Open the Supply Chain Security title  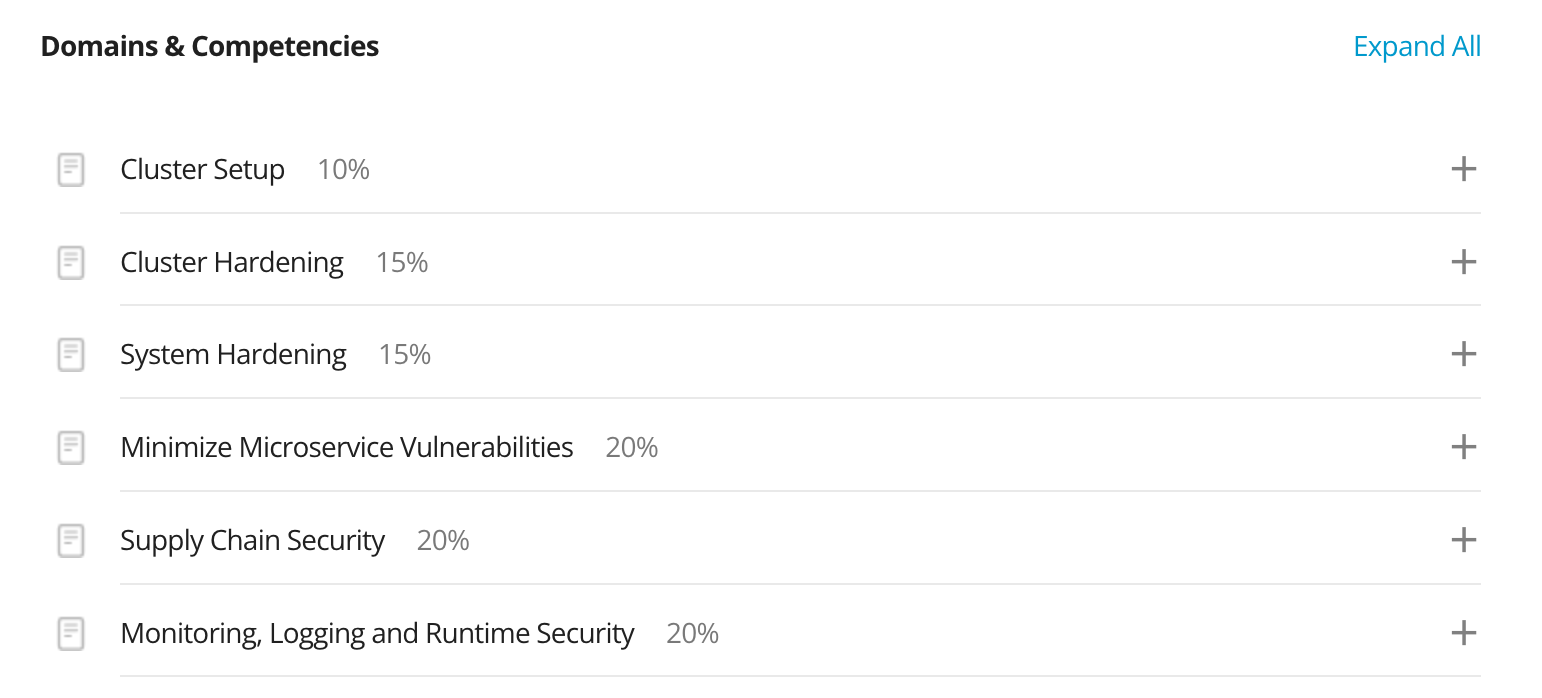[252, 541]
